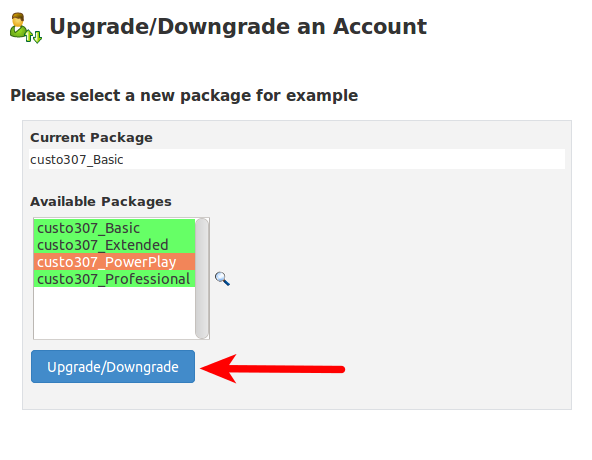Viewport: 592px width, 460px height.
Task: Click the bottom end of the package list scrollbar
Action: (x=202, y=335)
